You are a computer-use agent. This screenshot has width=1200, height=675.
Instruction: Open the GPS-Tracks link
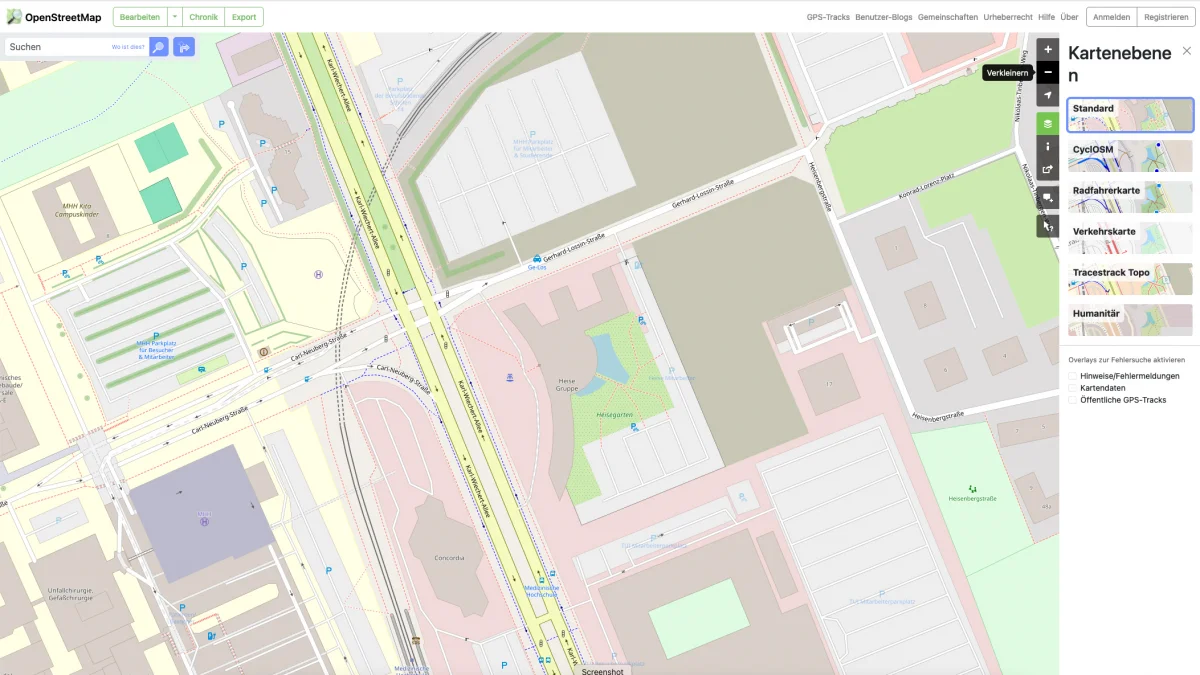tap(828, 17)
